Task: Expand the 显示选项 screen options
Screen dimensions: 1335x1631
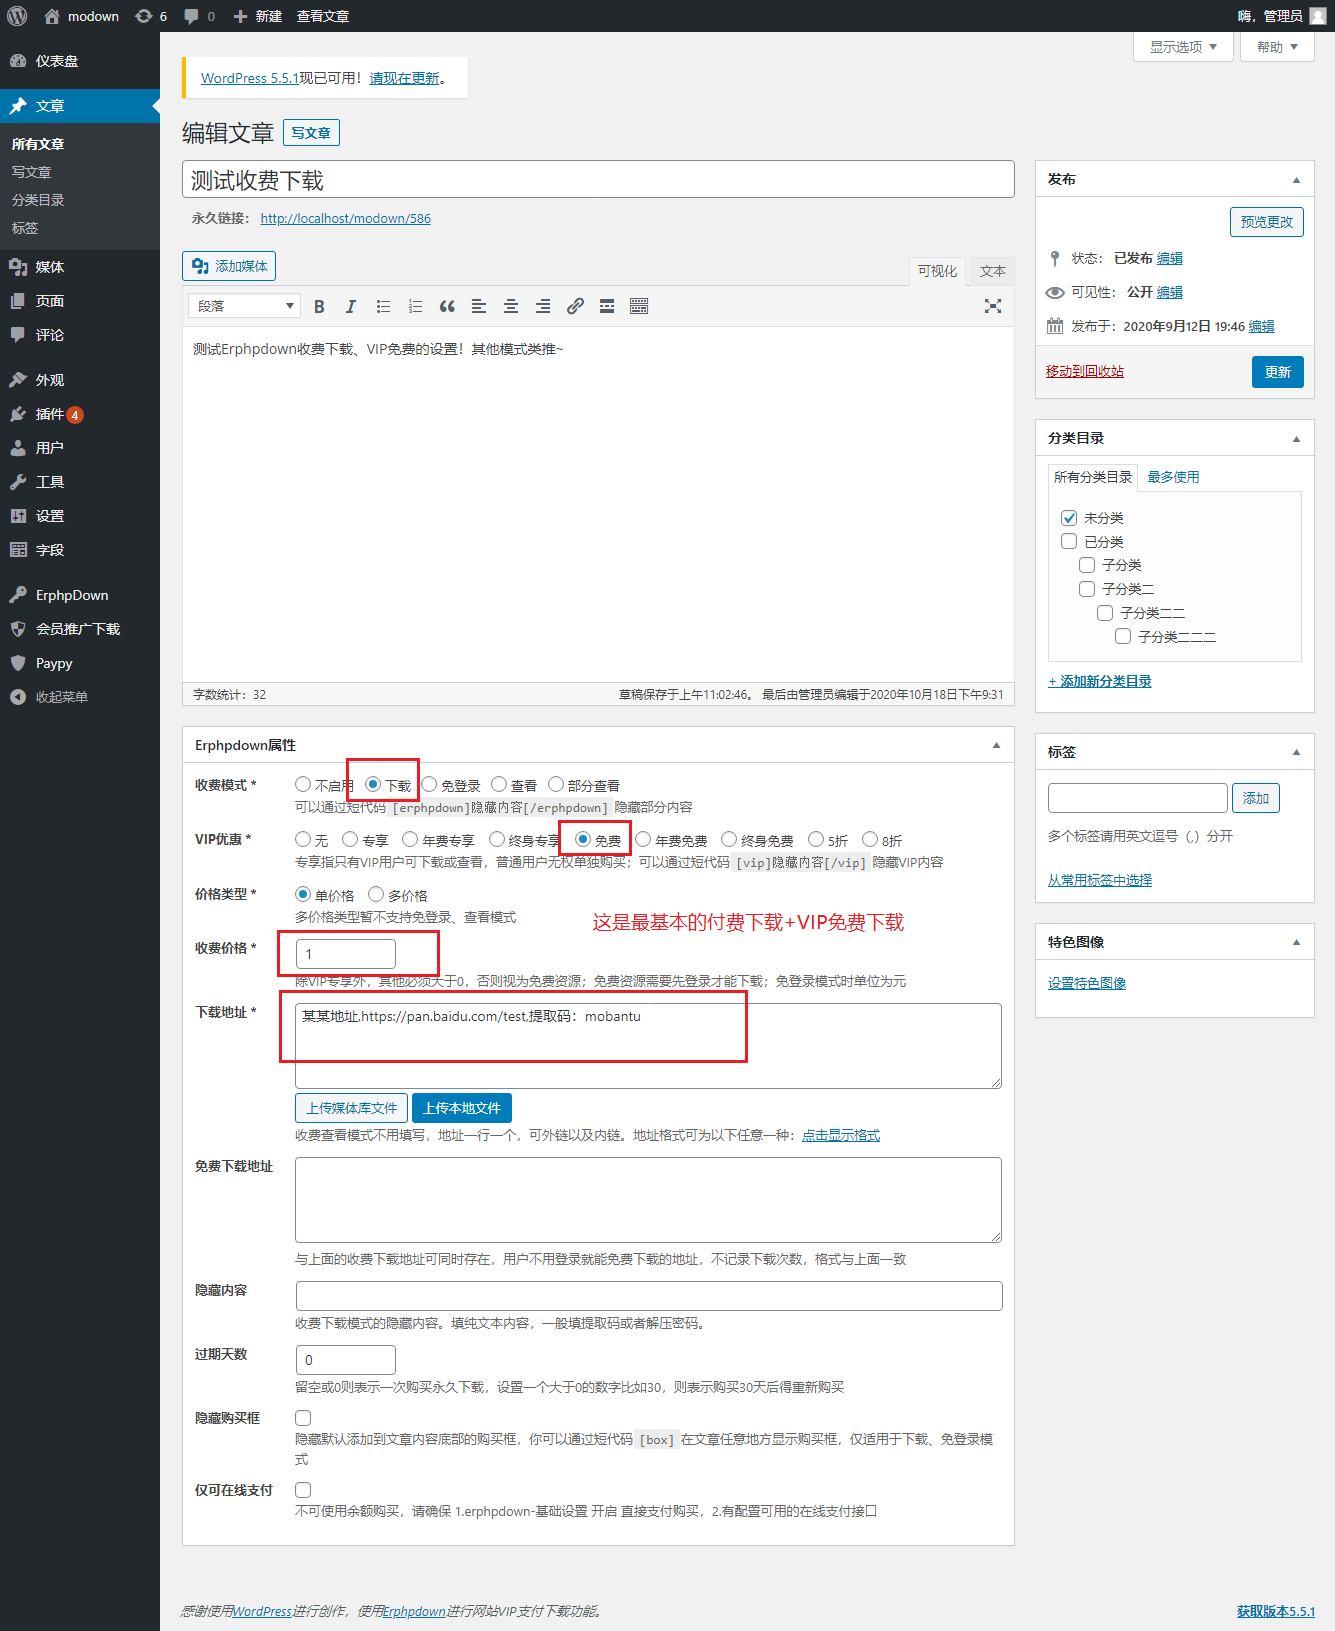Action: click(1182, 47)
